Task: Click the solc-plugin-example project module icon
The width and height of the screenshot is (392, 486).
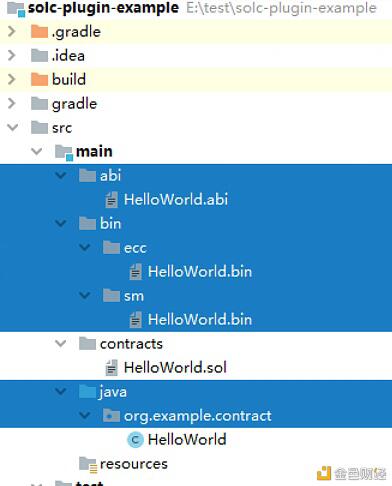Action: 16,9
